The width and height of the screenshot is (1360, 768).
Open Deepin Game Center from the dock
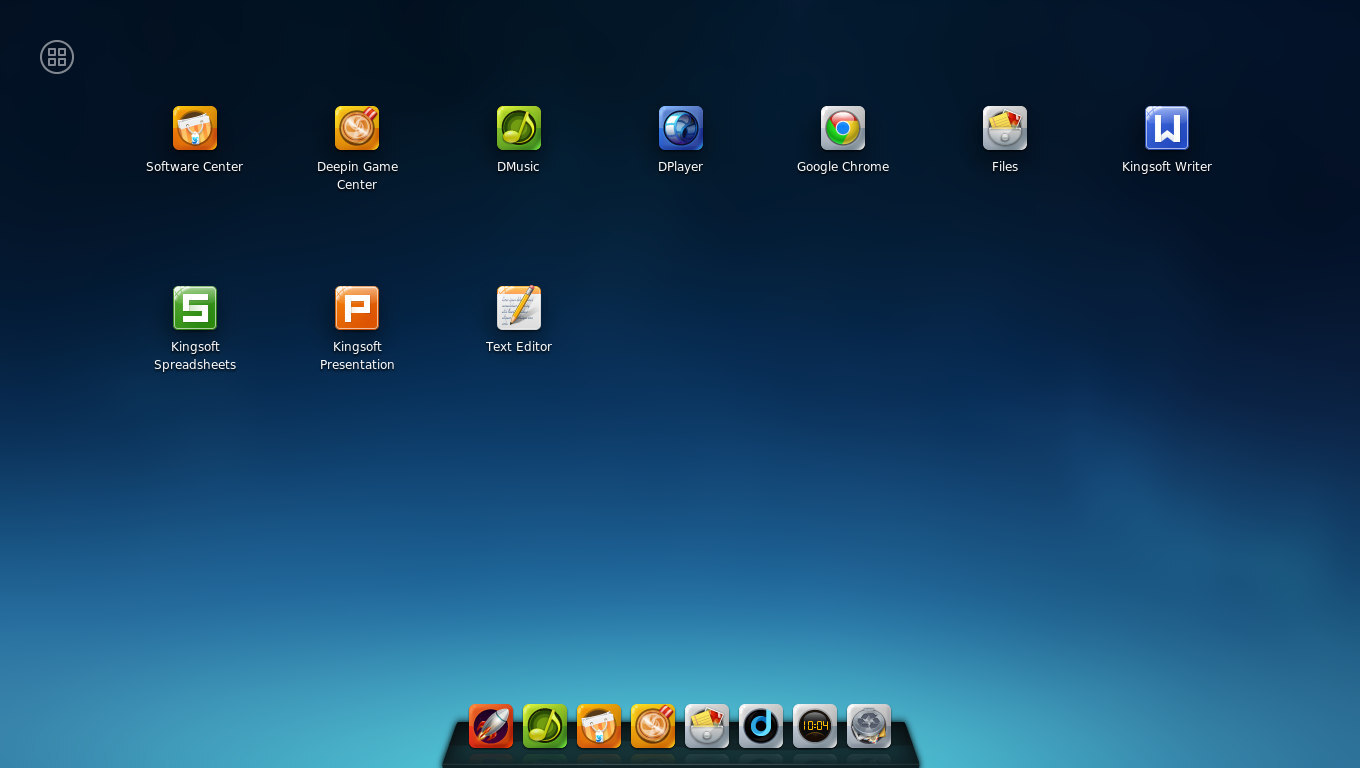652,726
